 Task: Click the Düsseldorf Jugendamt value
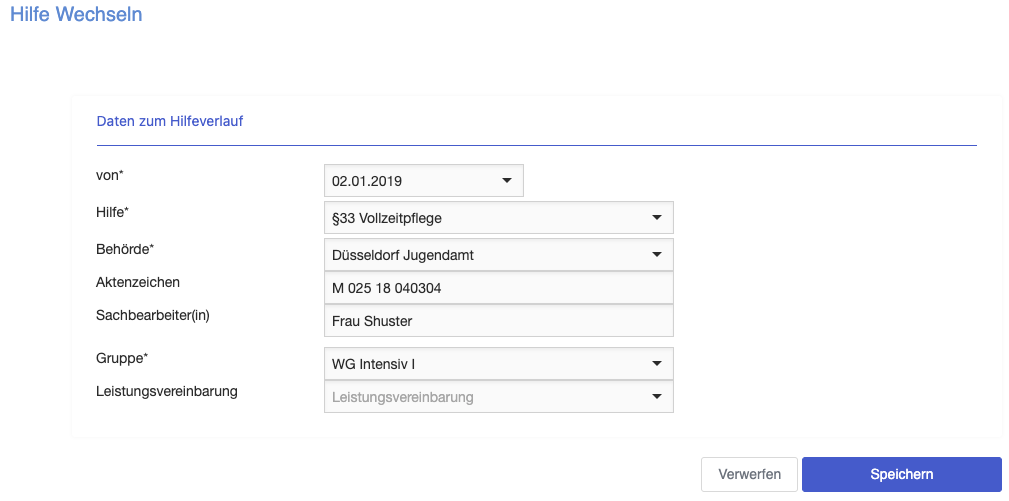[403, 255]
